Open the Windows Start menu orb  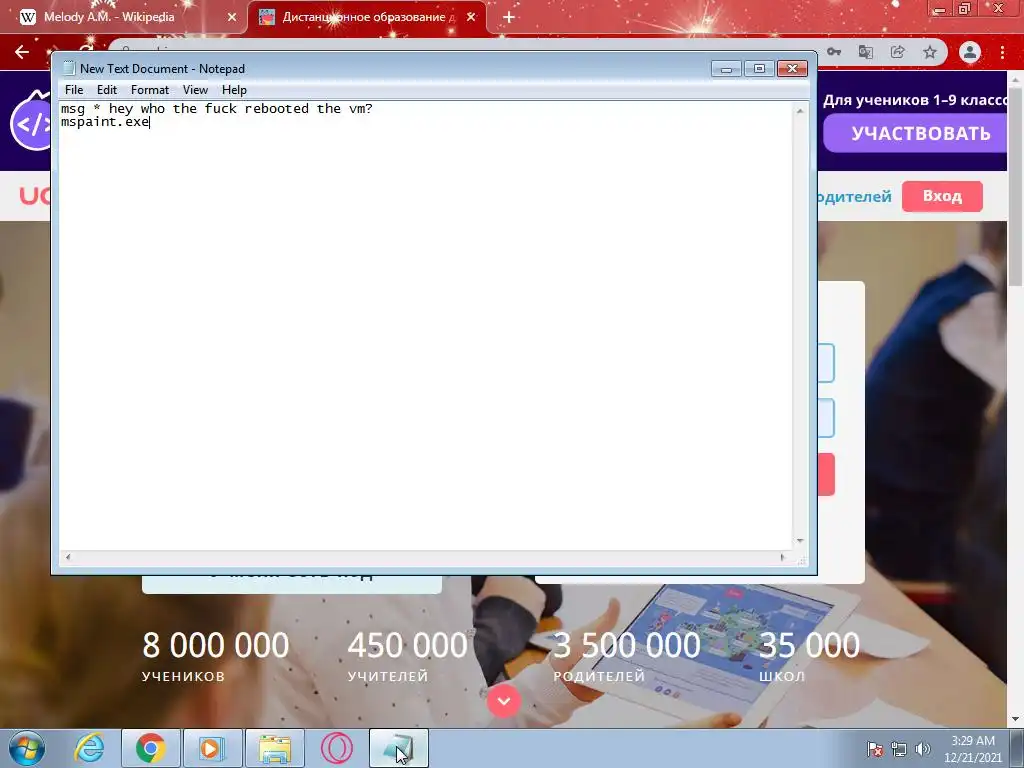[27, 748]
